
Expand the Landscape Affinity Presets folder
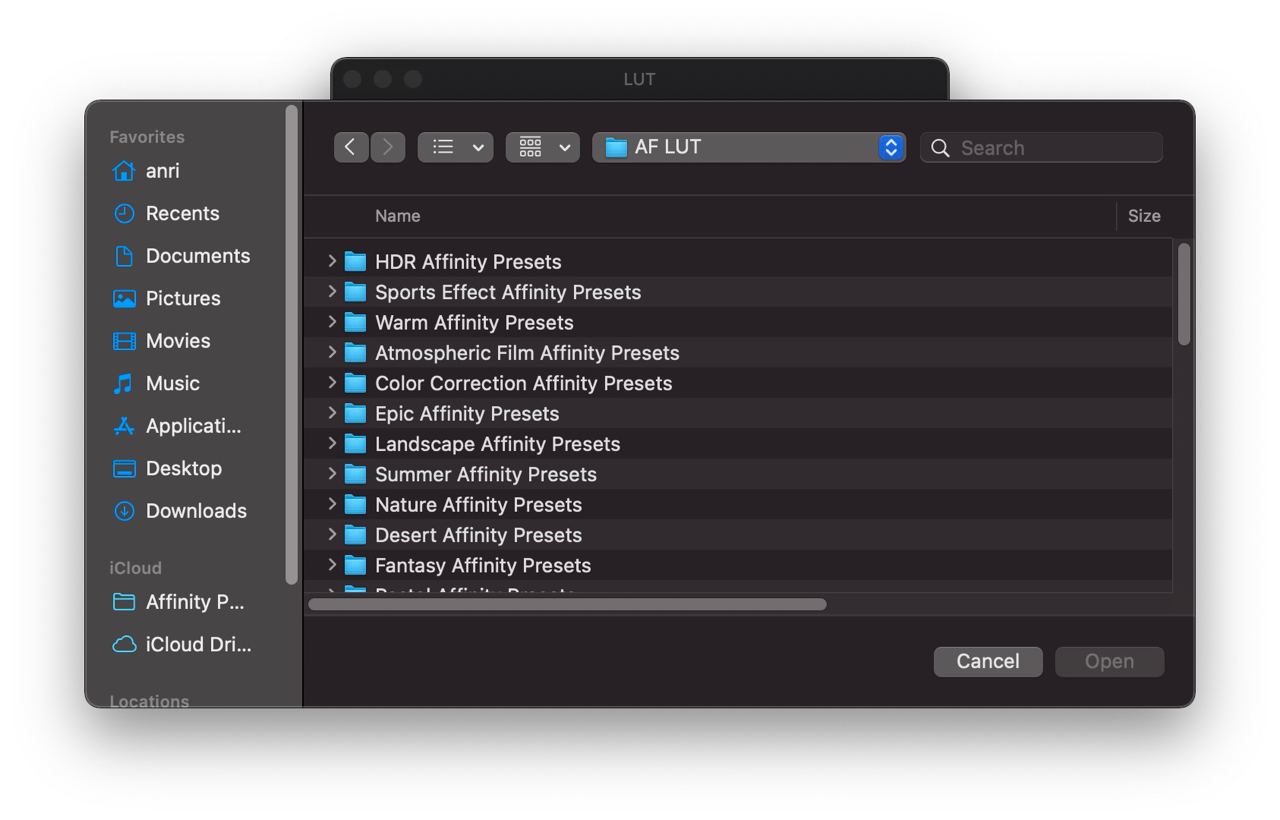tap(332, 443)
